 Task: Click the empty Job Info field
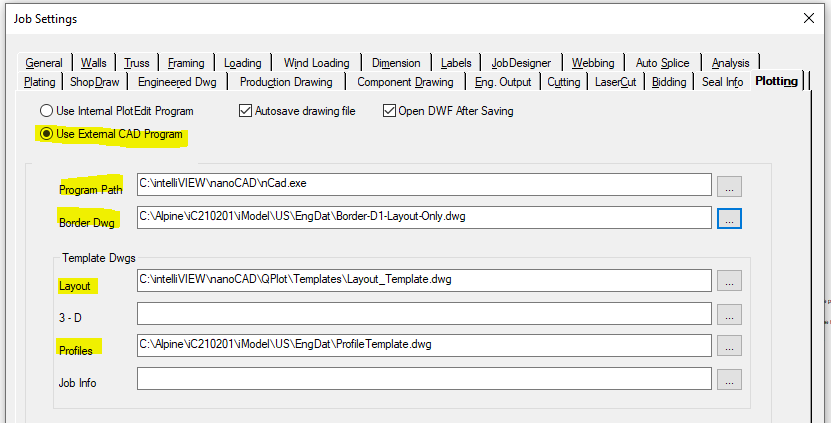point(424,379)
